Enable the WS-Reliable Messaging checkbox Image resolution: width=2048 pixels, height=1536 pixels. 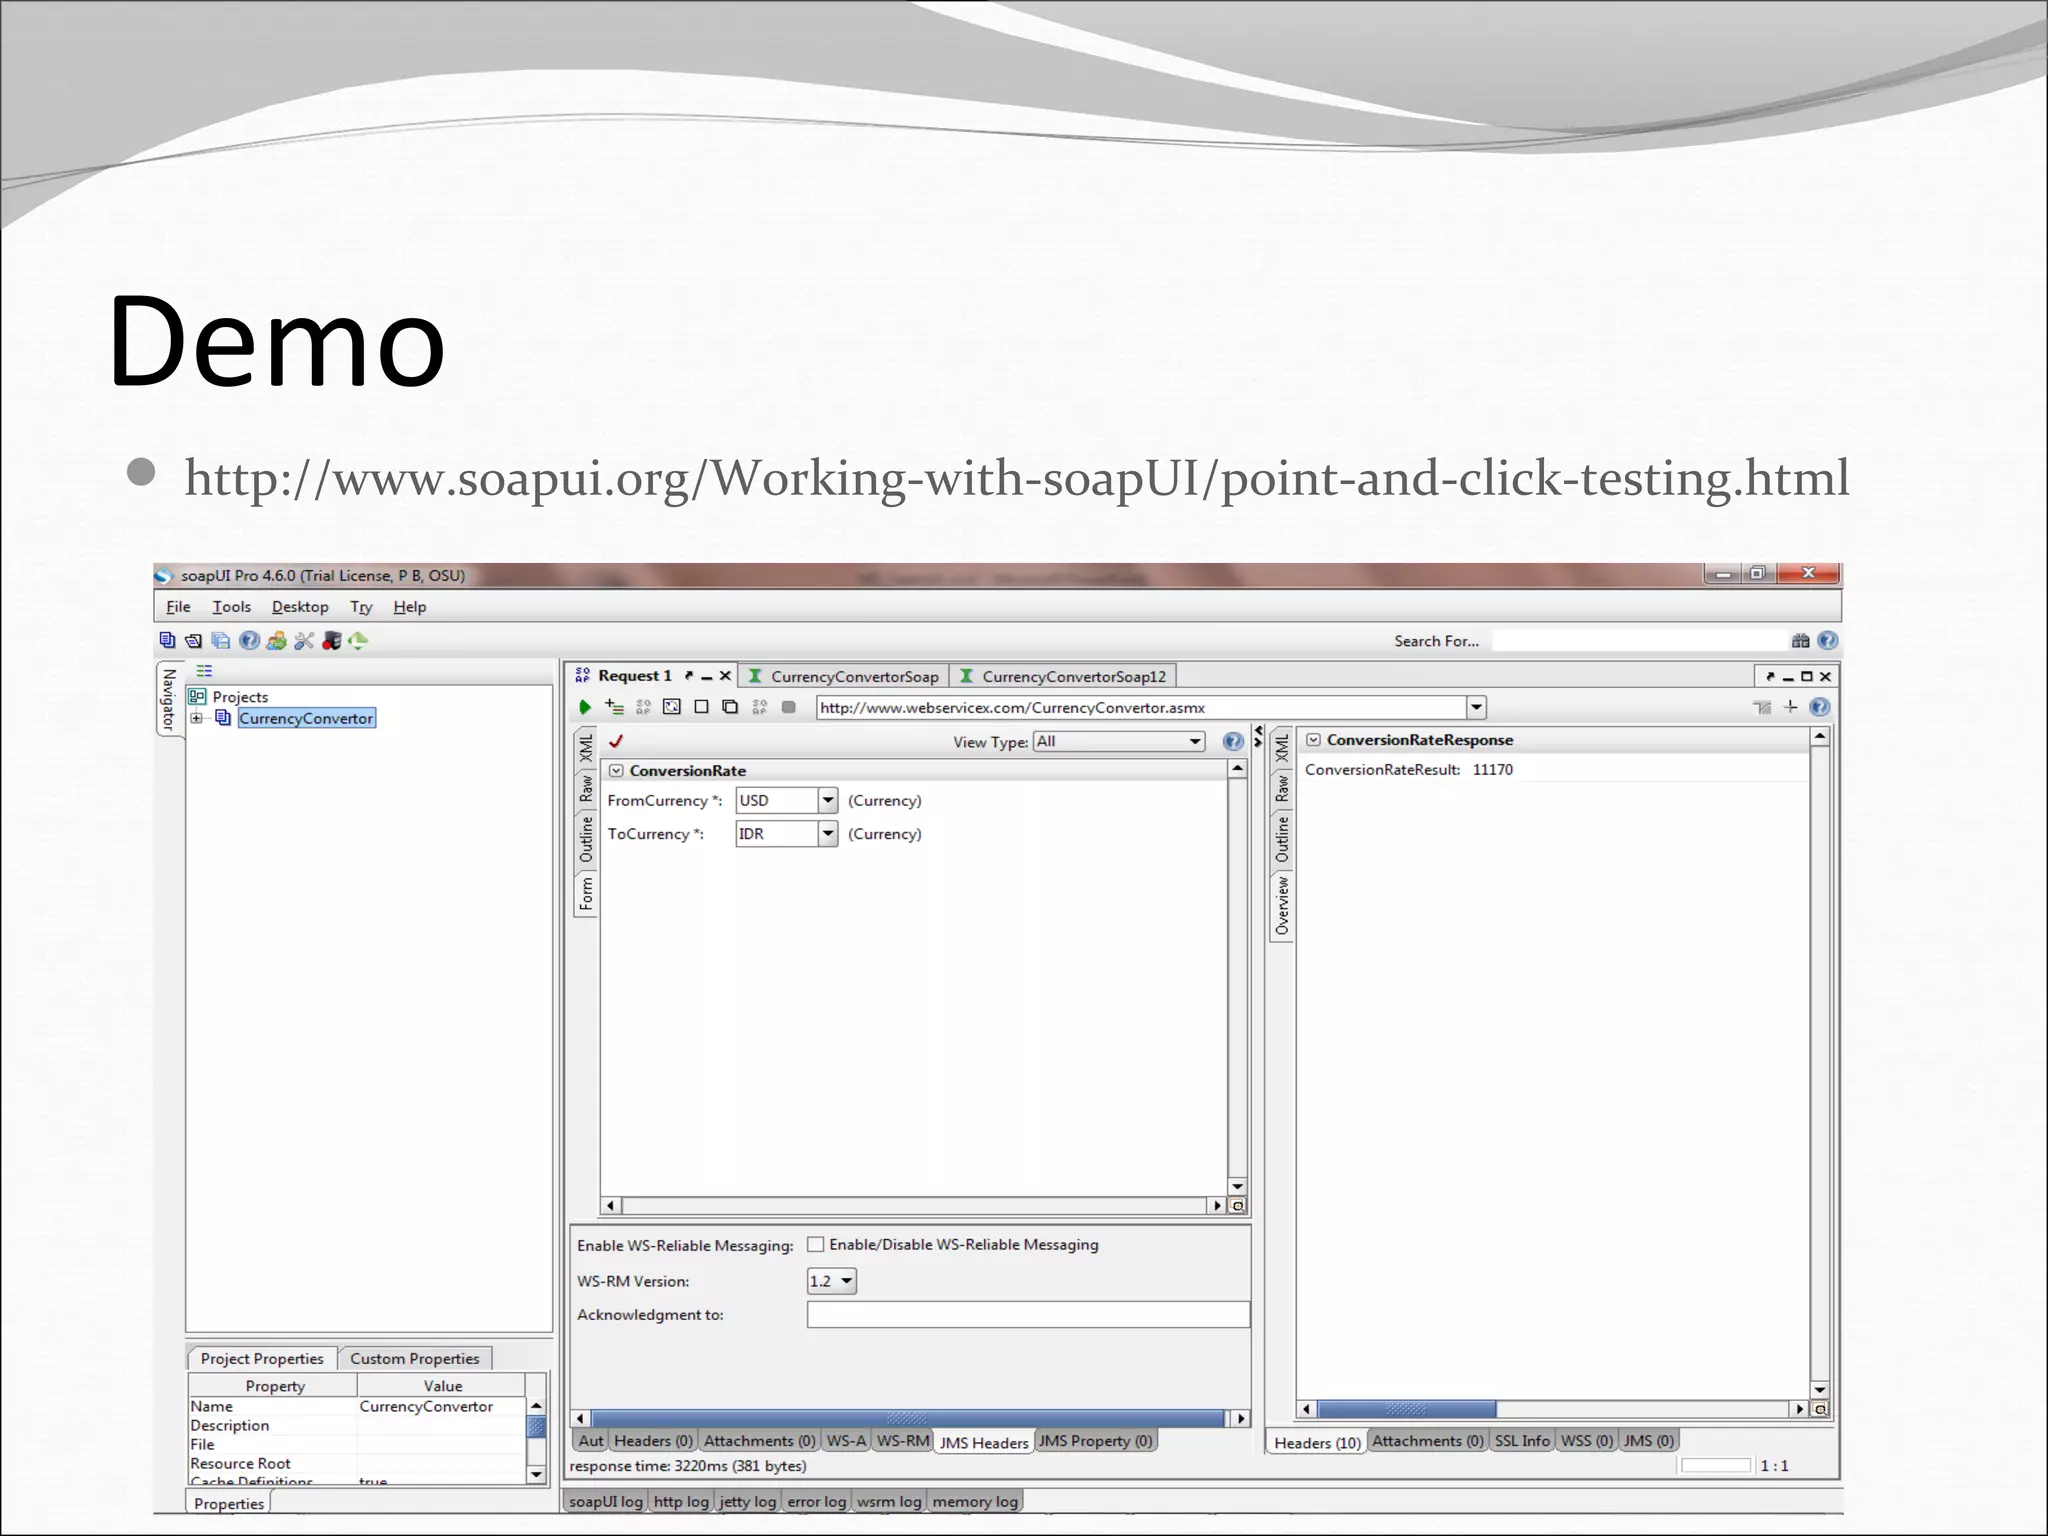(816, 1244)
